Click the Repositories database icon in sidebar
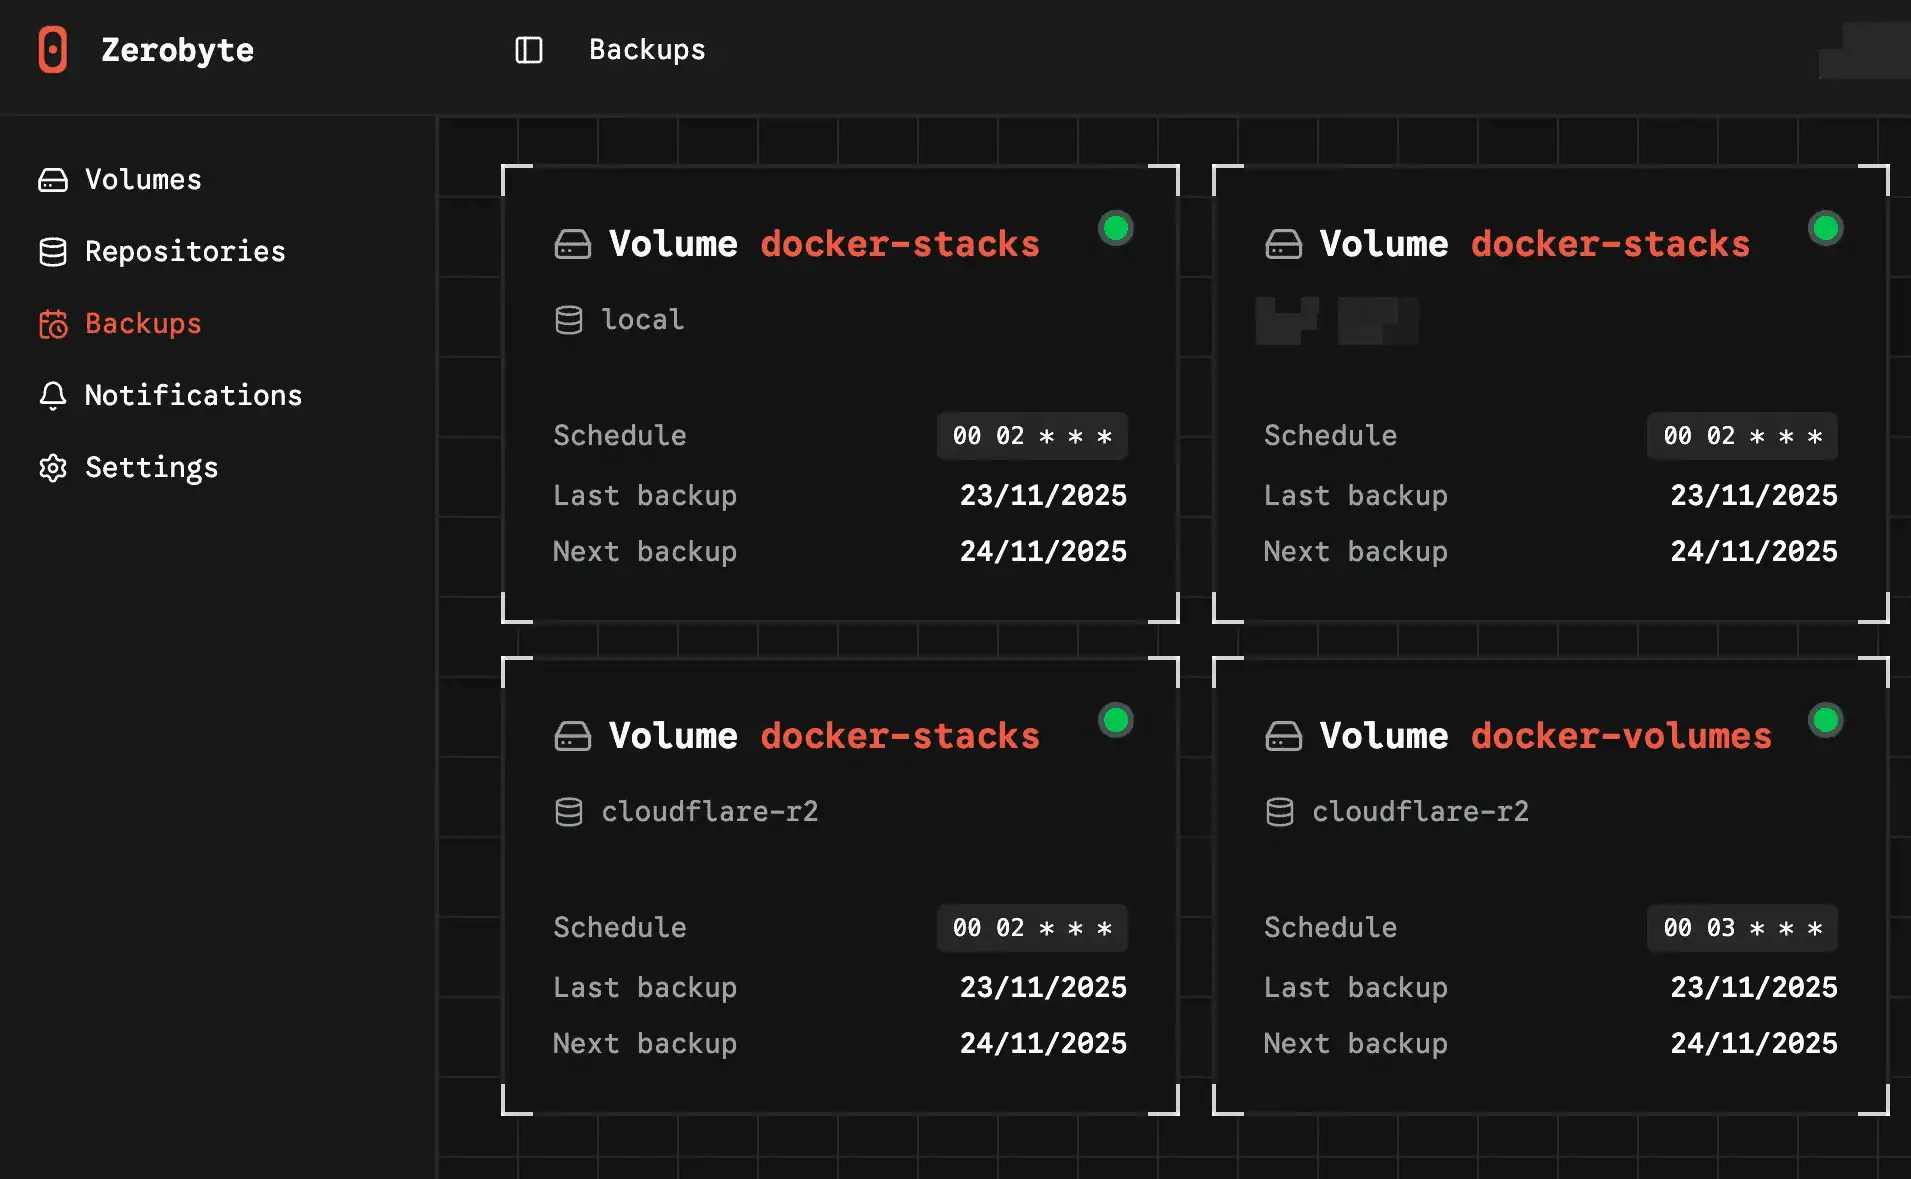 (53, 252)
